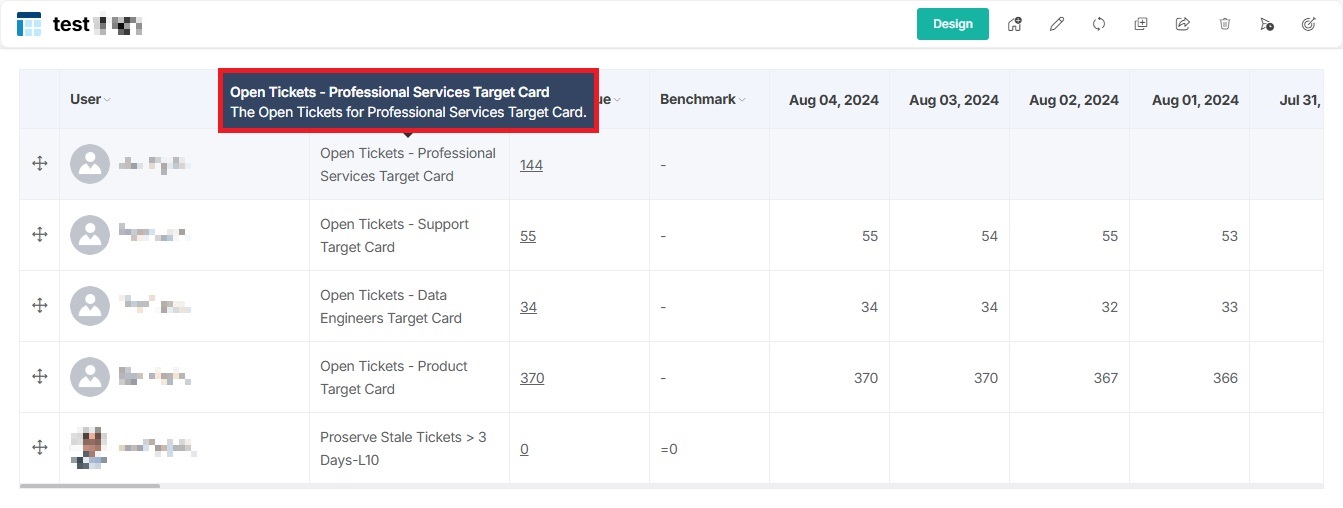Image resolution: width=1343 pixels, height=508 pixels.
Task: Click the add-to-home icon in toolbar
Action: point(1014,24)
